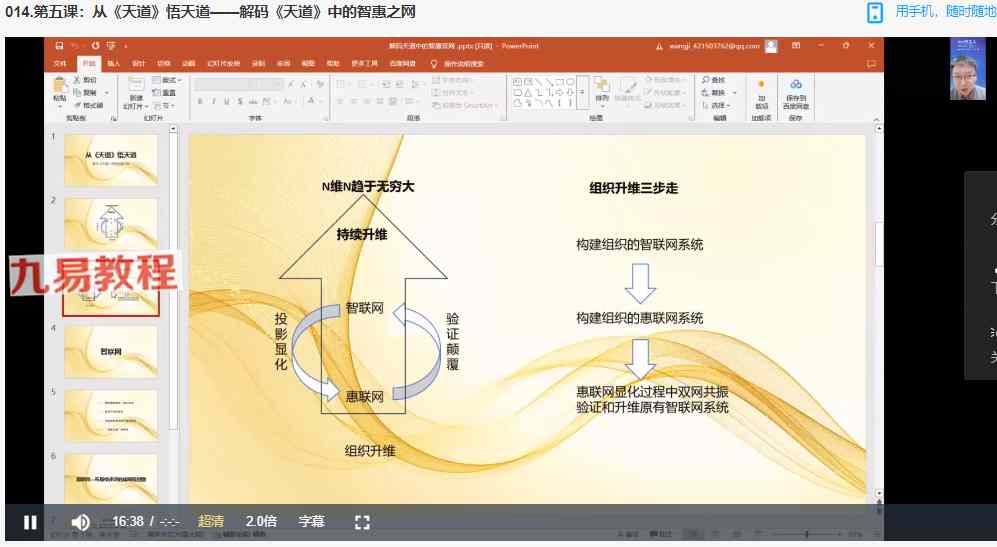Mute the video volume speaker icon
997x547 pixels.
coord(81,521)
